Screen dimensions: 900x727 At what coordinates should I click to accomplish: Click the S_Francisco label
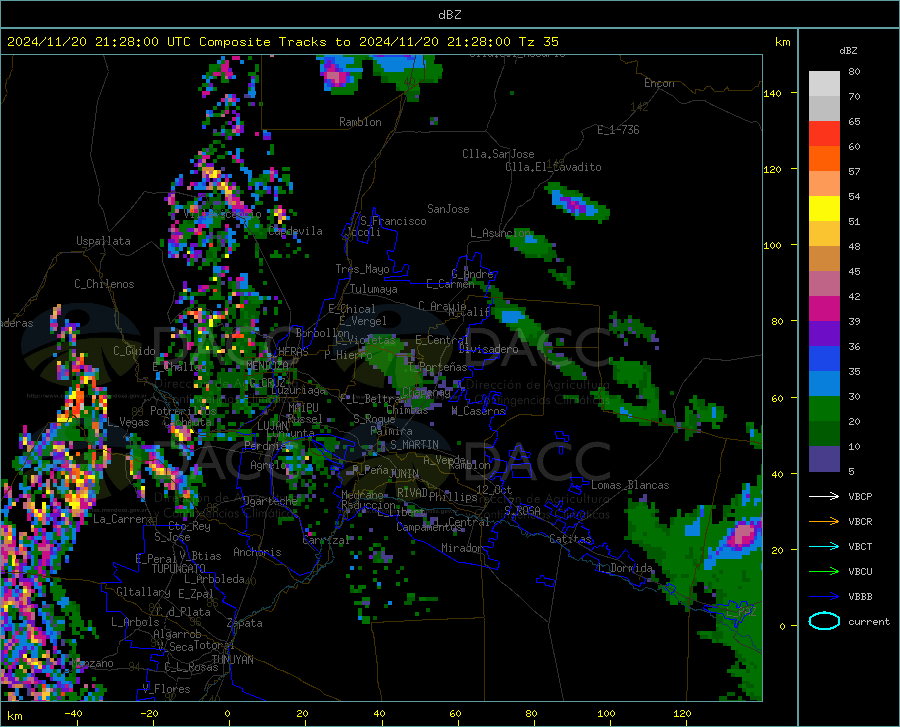click(x=393, y=221)
